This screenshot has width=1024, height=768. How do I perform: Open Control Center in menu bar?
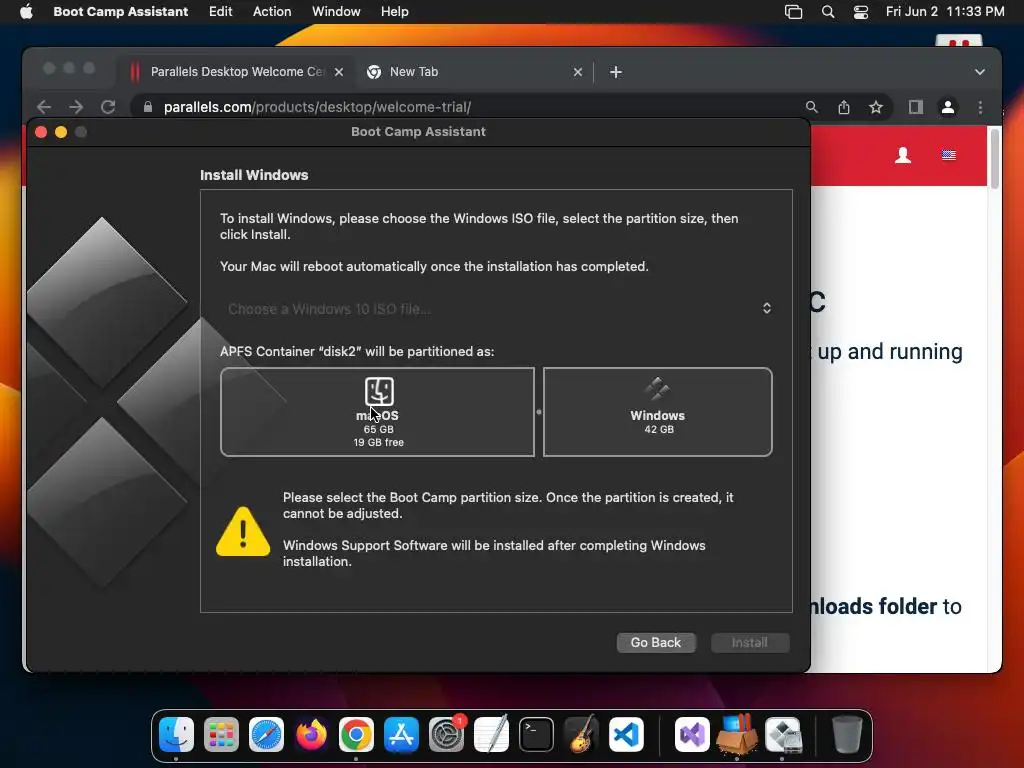click(x=861, y=12)
